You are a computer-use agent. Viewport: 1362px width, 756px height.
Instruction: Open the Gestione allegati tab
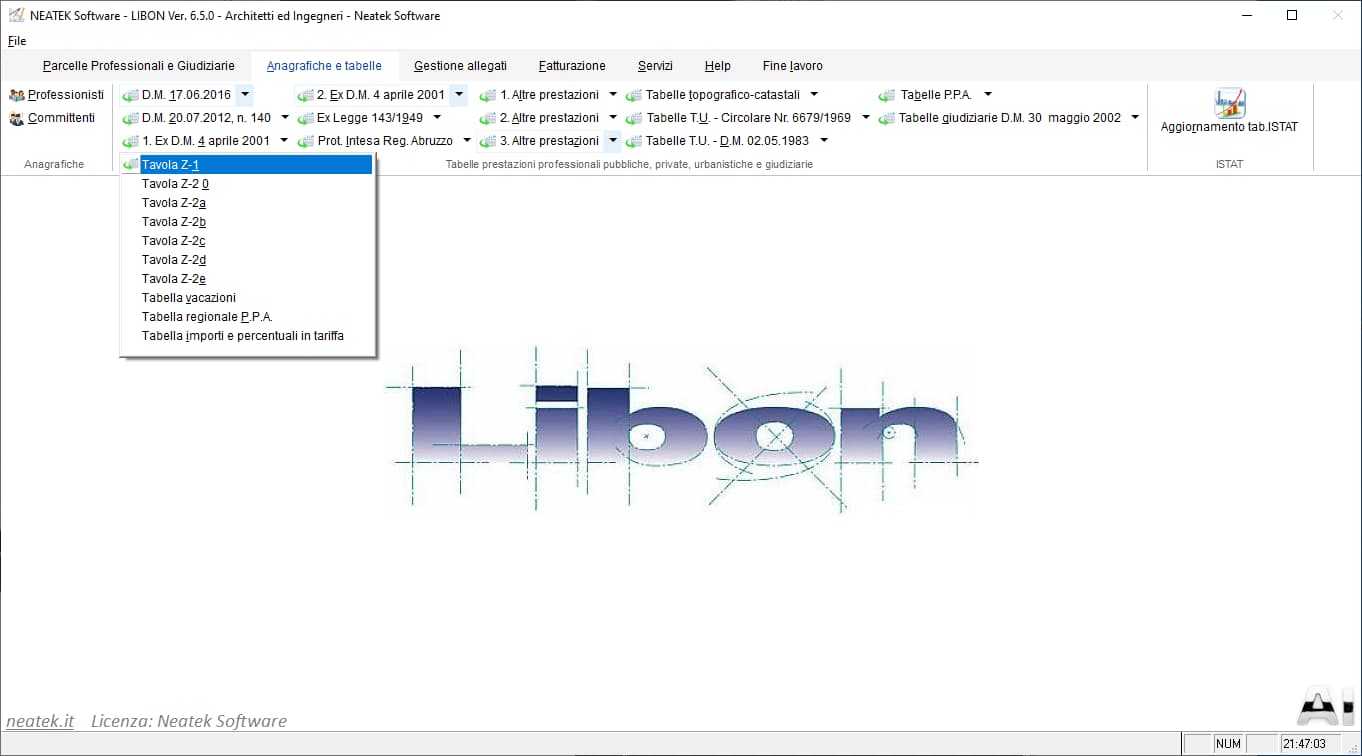point(460,66)
